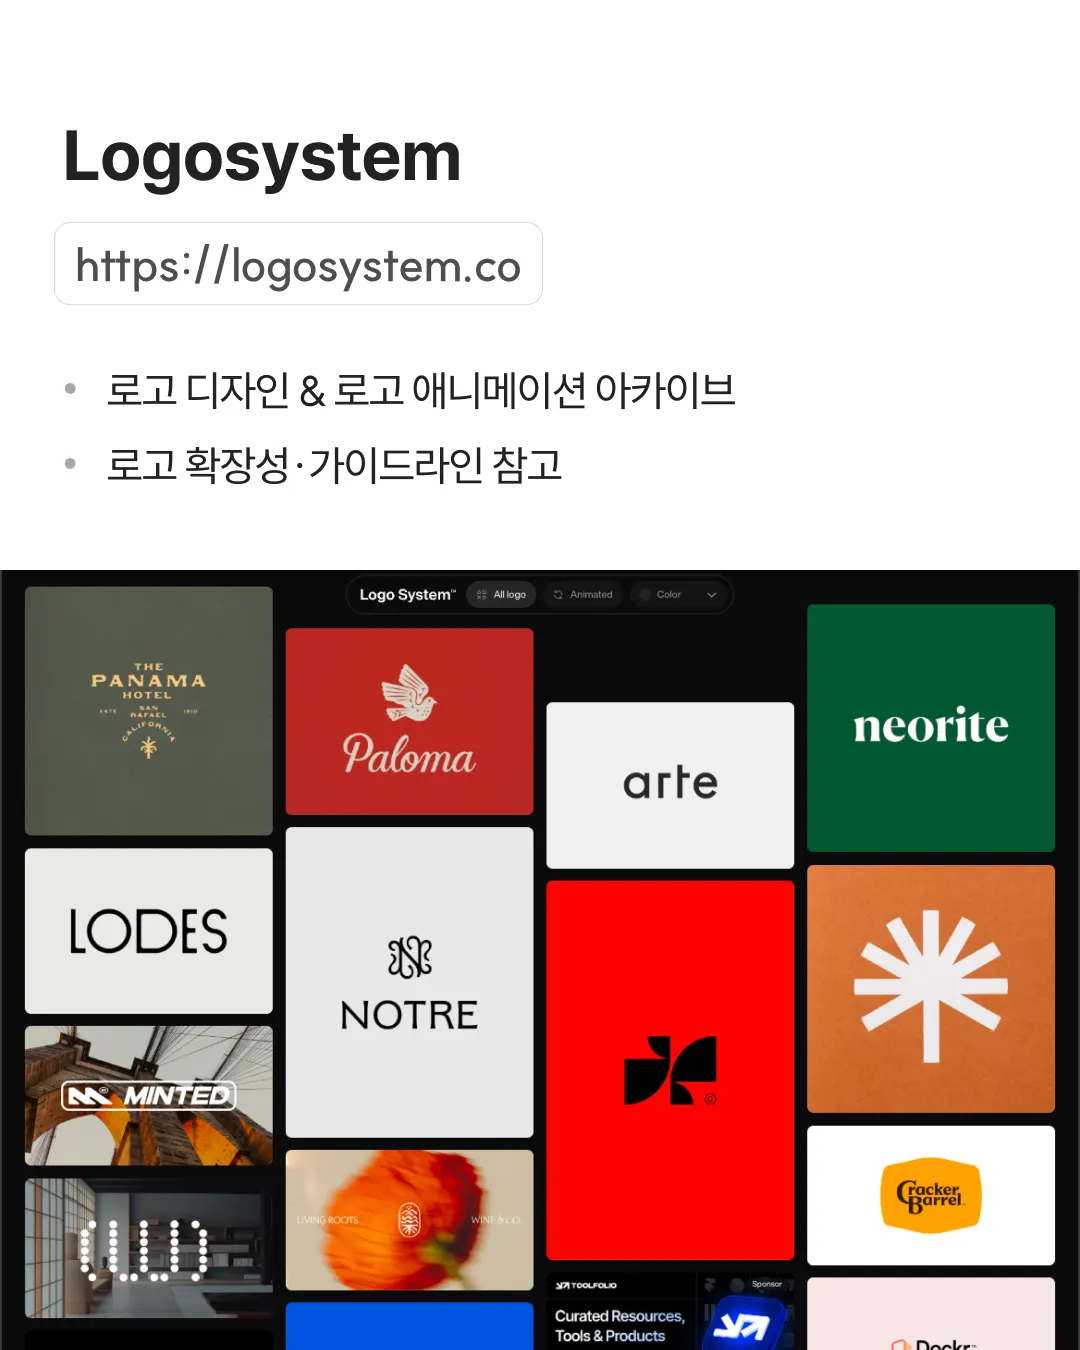Screen dimensions: 1080x1350
Task: Click the loop icon beside Animated
Action: (x=558, y=594)
